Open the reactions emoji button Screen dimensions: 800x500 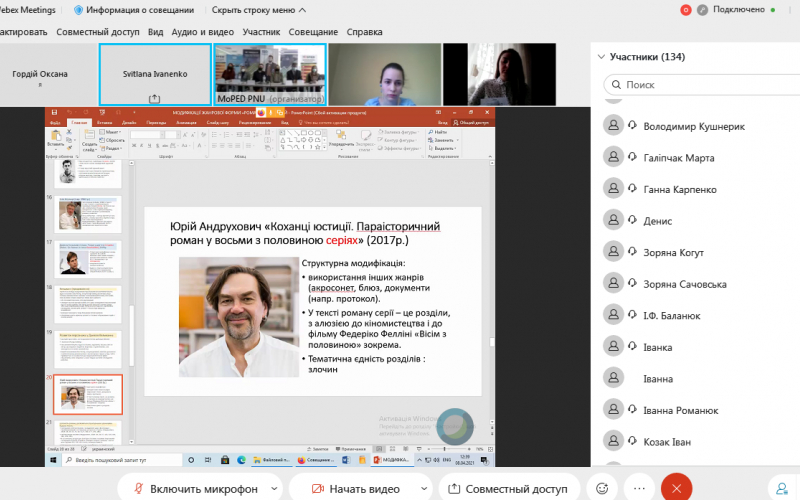(602, 488)
